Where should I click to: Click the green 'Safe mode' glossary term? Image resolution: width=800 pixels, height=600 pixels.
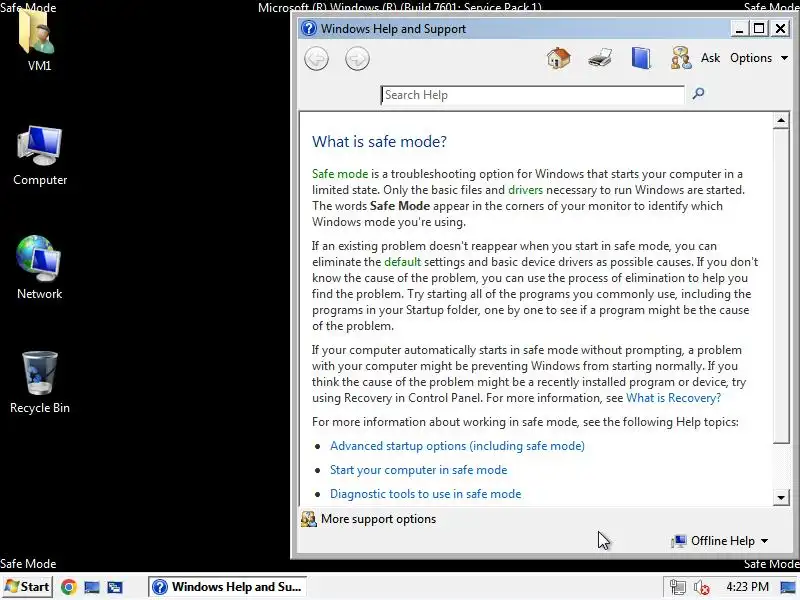340,174
